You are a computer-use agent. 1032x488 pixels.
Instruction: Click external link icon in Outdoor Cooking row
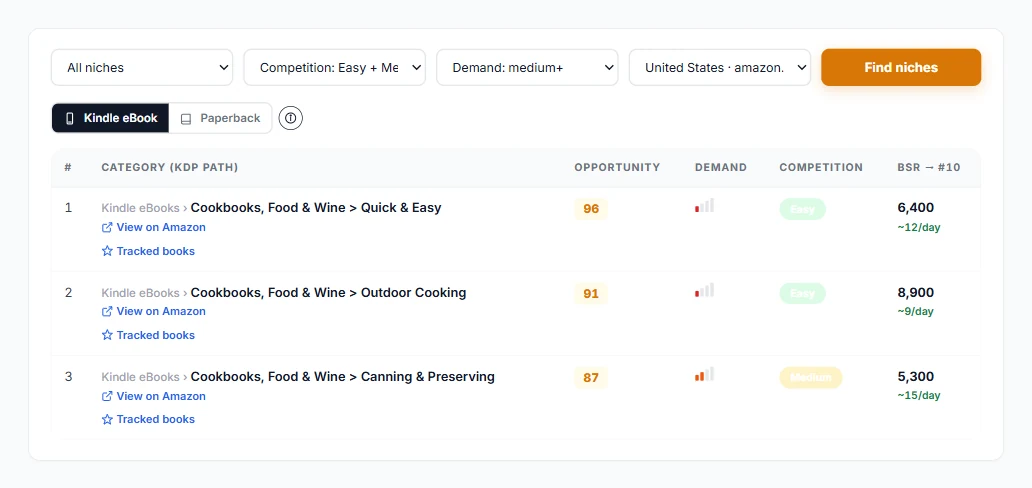pyautogui.click(x=107, y=312)
